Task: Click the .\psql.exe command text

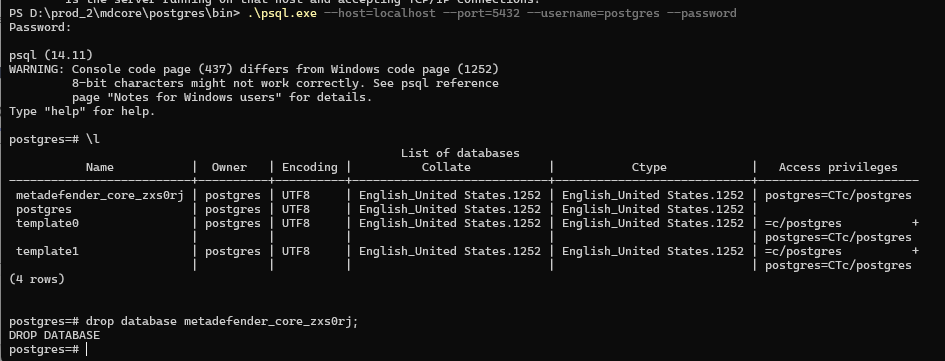Action: click(282, 13)
